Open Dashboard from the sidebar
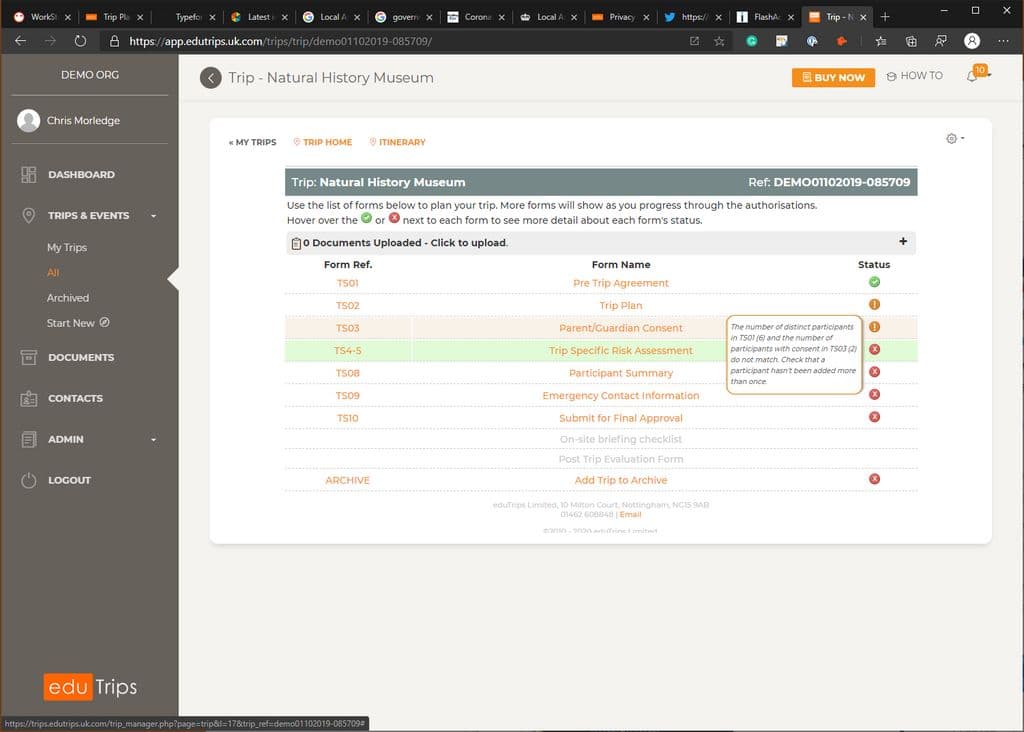Image resolution: width=1024 pixels, height=732 pixels. click(81, 174)
